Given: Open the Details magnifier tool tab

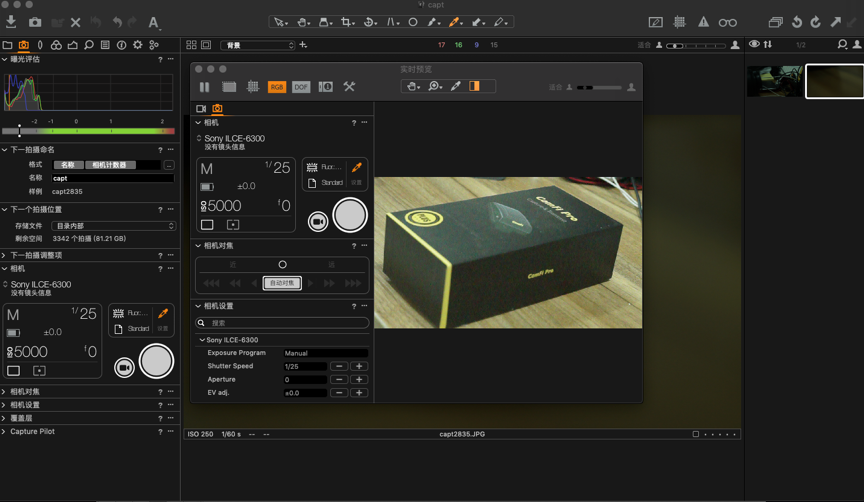Looking at the screenshot, I should pos(89,45).
